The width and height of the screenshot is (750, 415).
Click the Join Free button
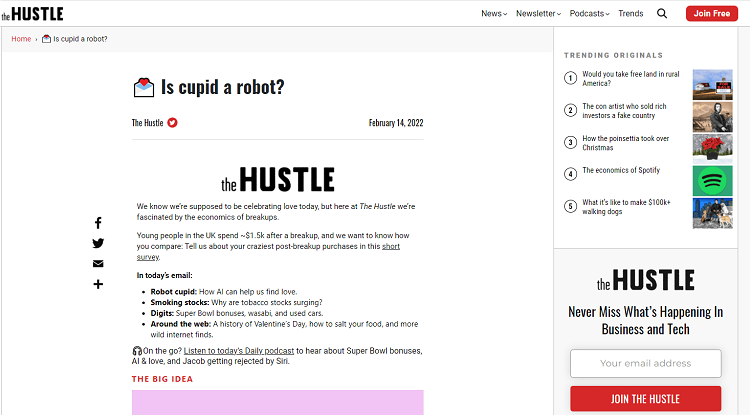[x=712, y=13]
